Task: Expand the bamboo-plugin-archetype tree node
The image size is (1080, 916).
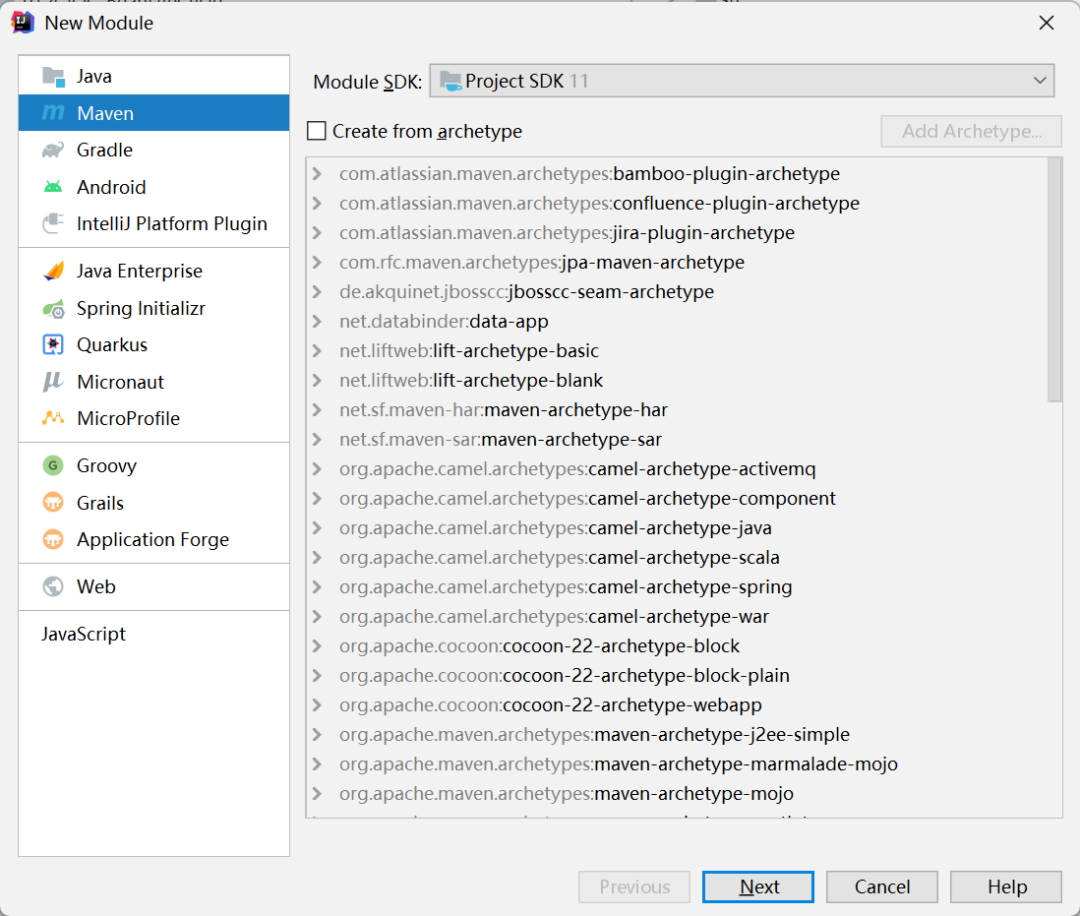Action: pos(318,174)
